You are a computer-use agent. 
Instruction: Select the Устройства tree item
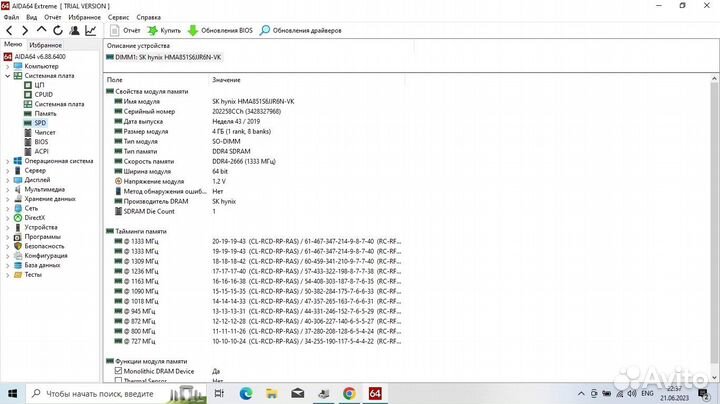click(x=36, y=227)
